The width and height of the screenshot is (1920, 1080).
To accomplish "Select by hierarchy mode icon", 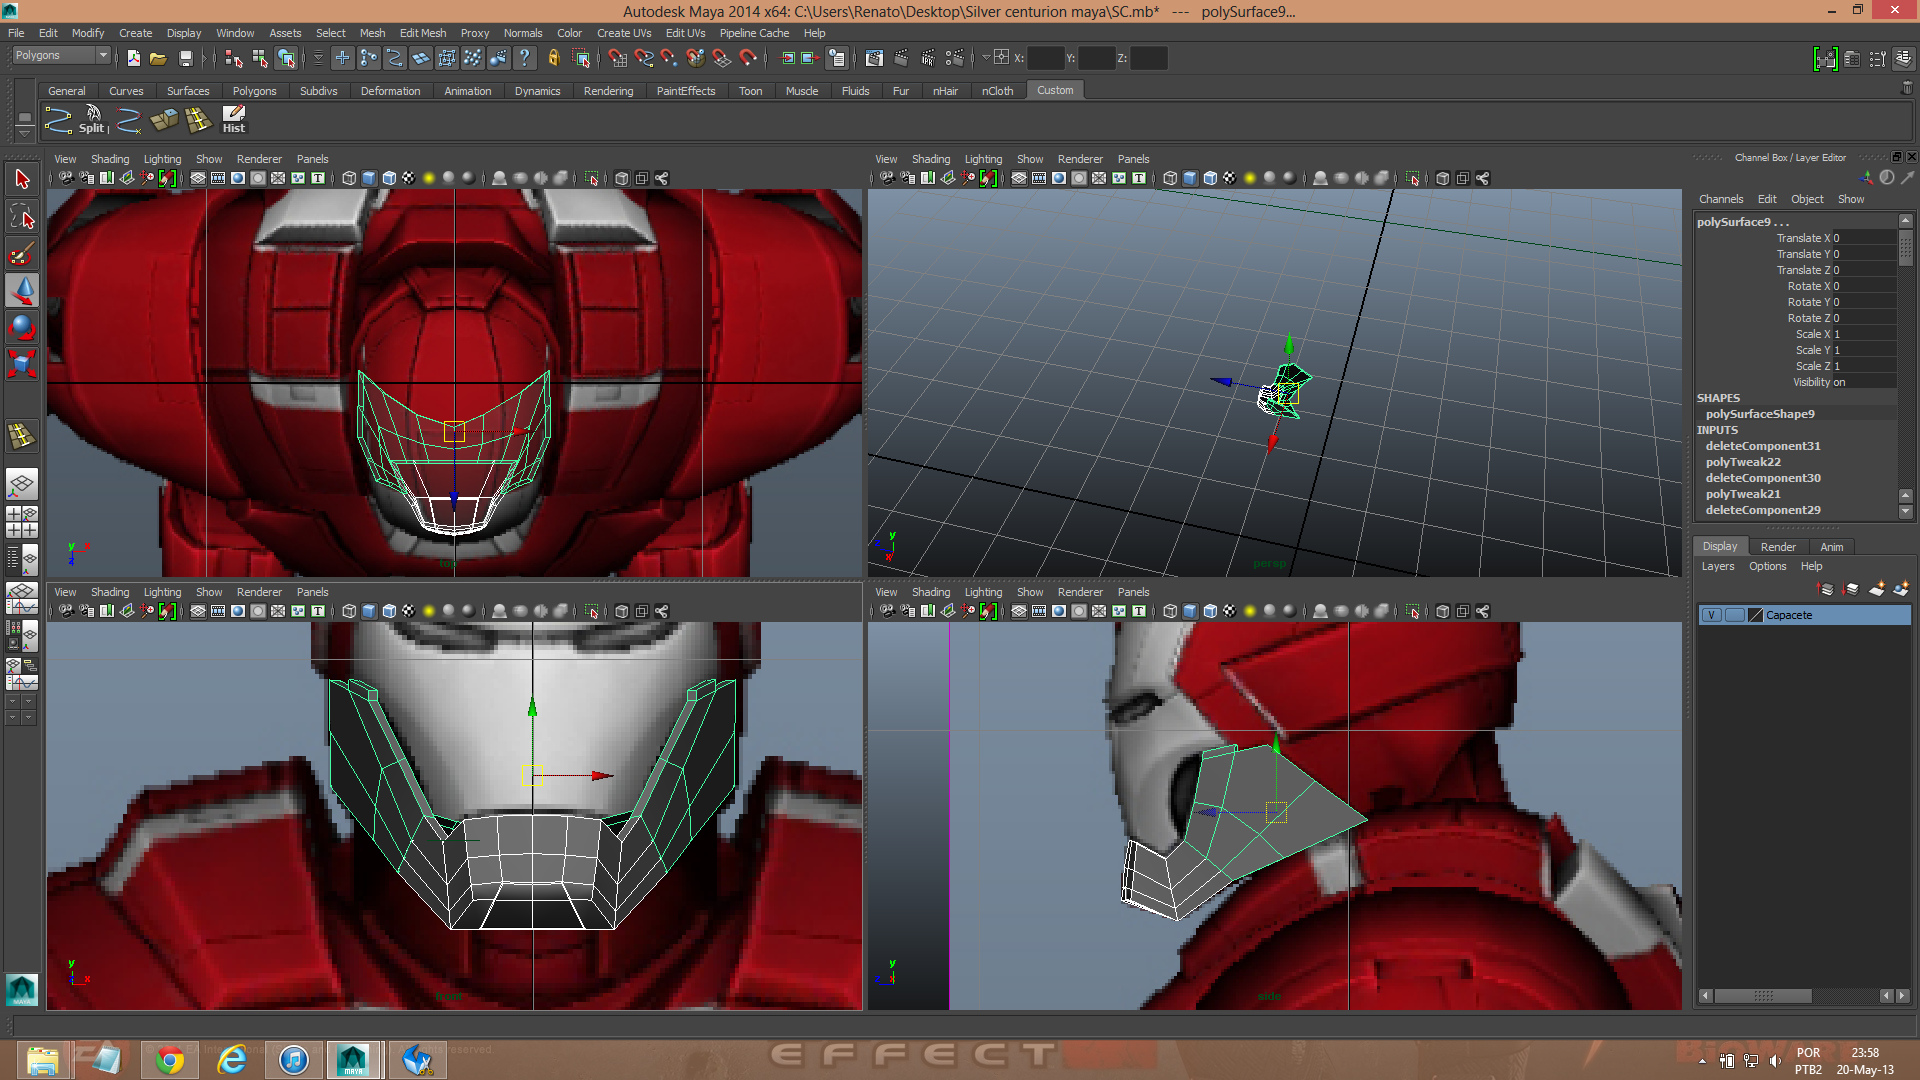I will pos(234,58).
